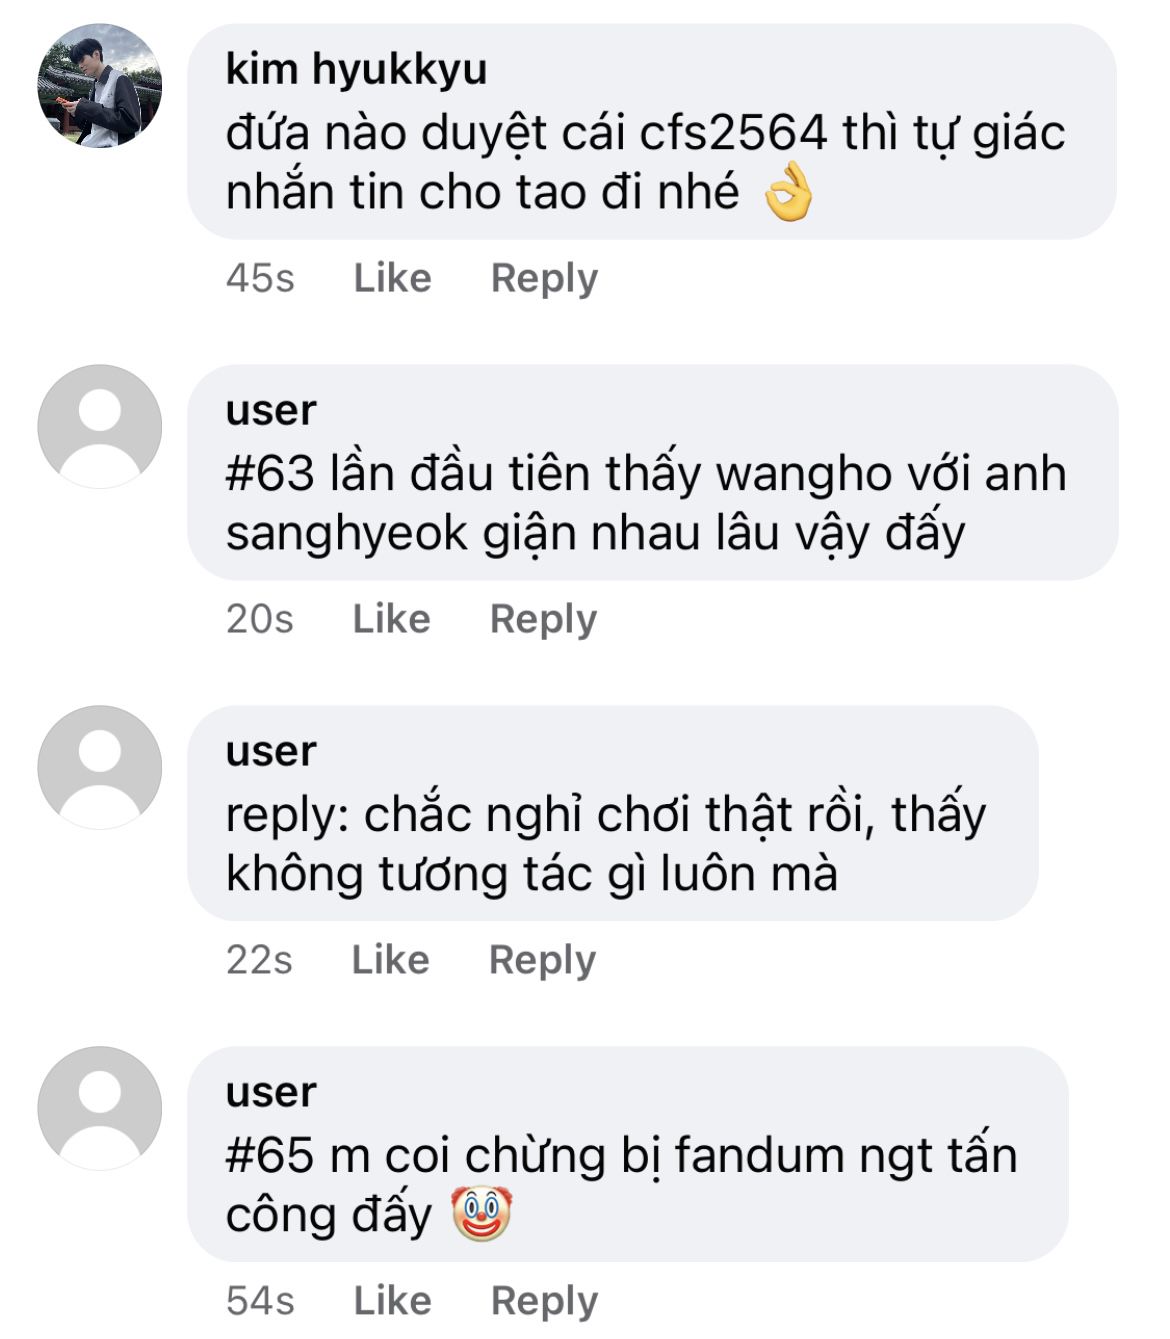Like the 'chắc nghỉ chơi thật' comment

coord(390,960)
